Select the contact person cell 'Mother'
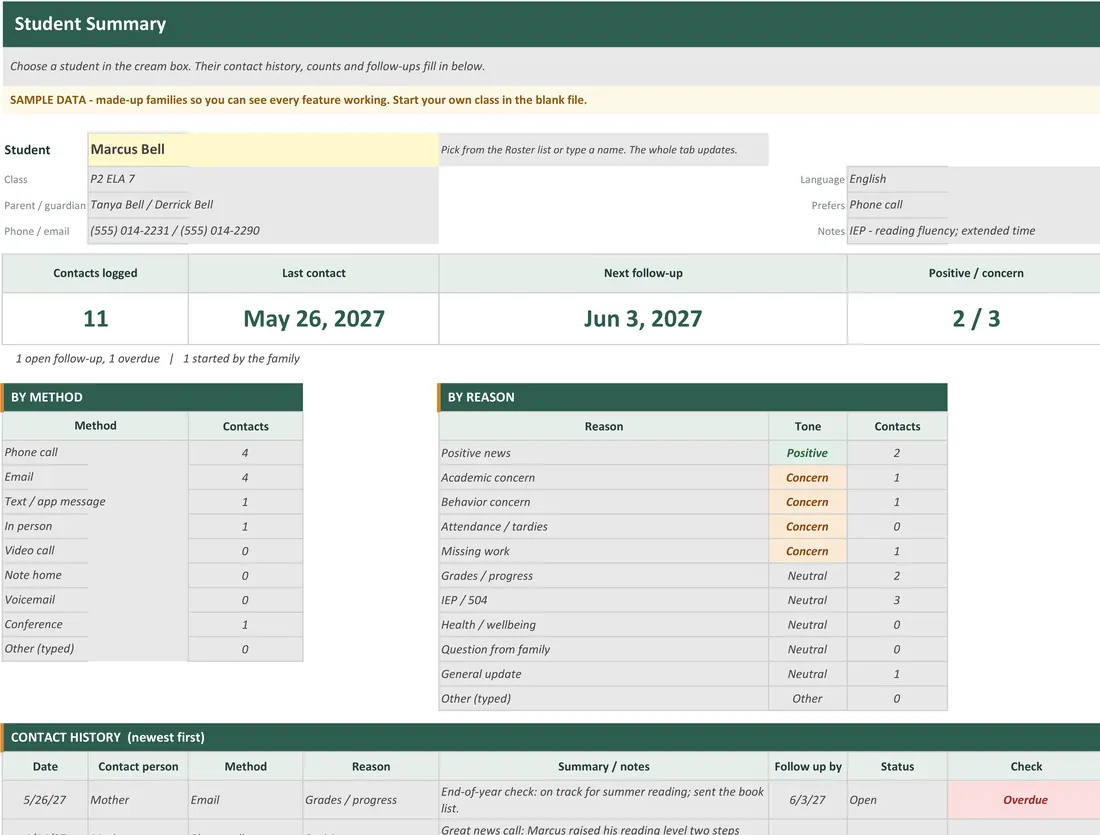Screen dimensions: 1100x835 point(138,800)
